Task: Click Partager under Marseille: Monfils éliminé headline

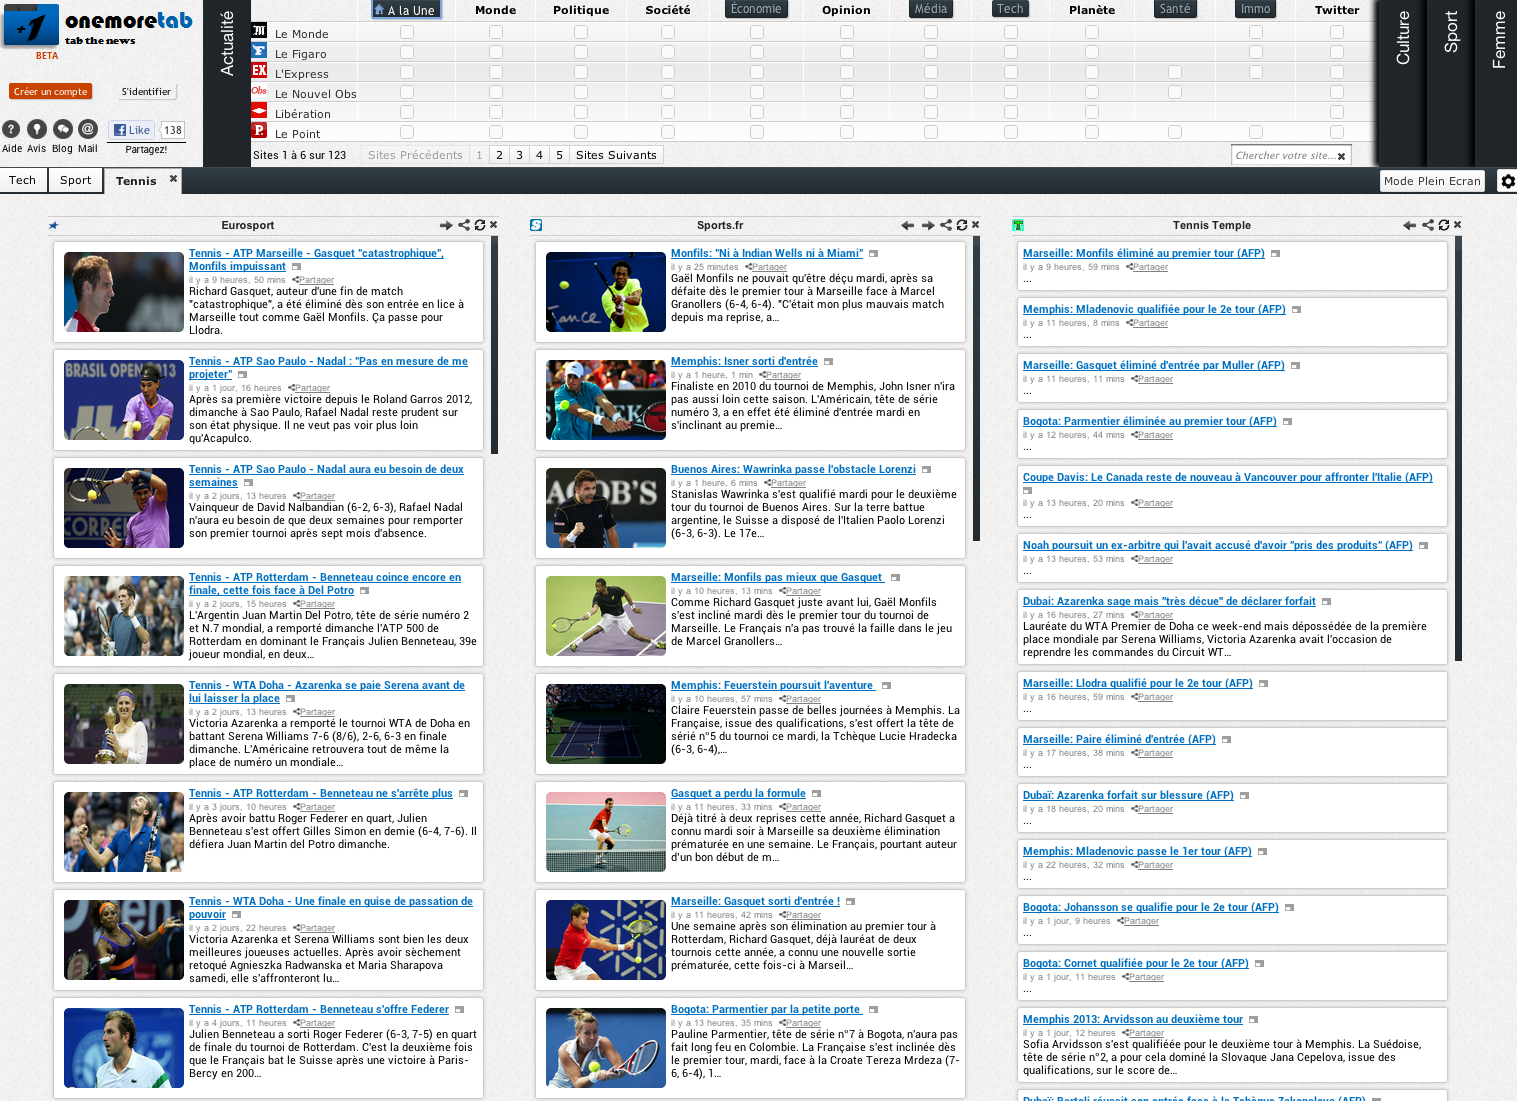Action: click(1150, 267)
